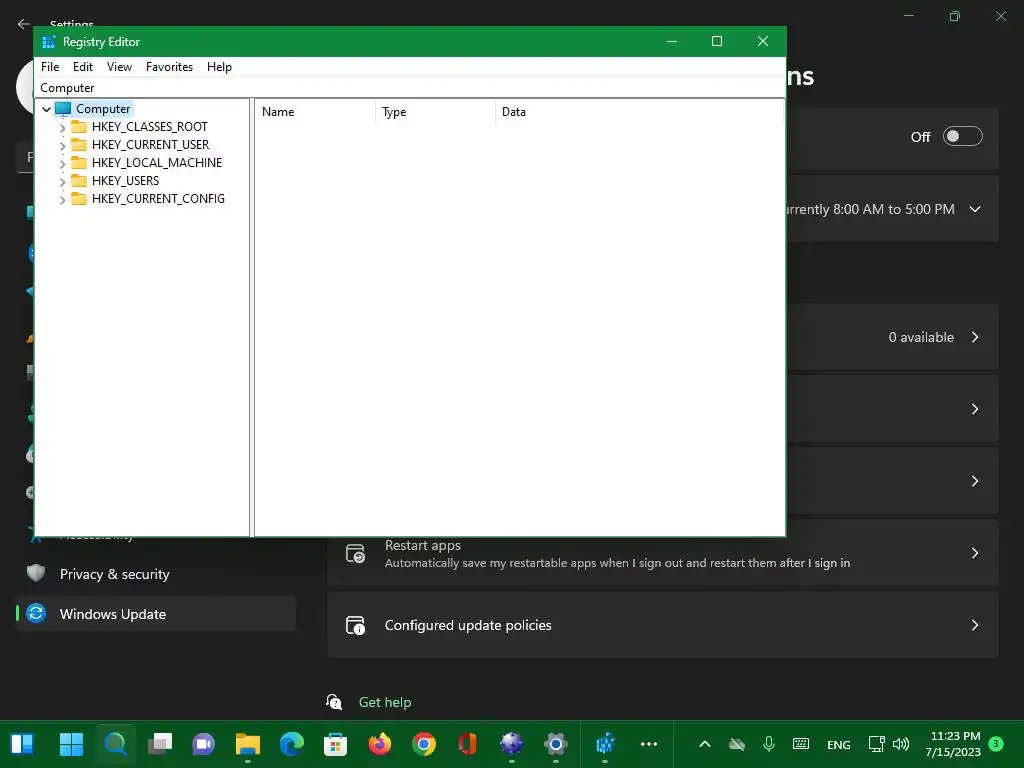Viewport: 1024px width, 768px height.
Task: Open the notification count badge
Action: (996, 743)
